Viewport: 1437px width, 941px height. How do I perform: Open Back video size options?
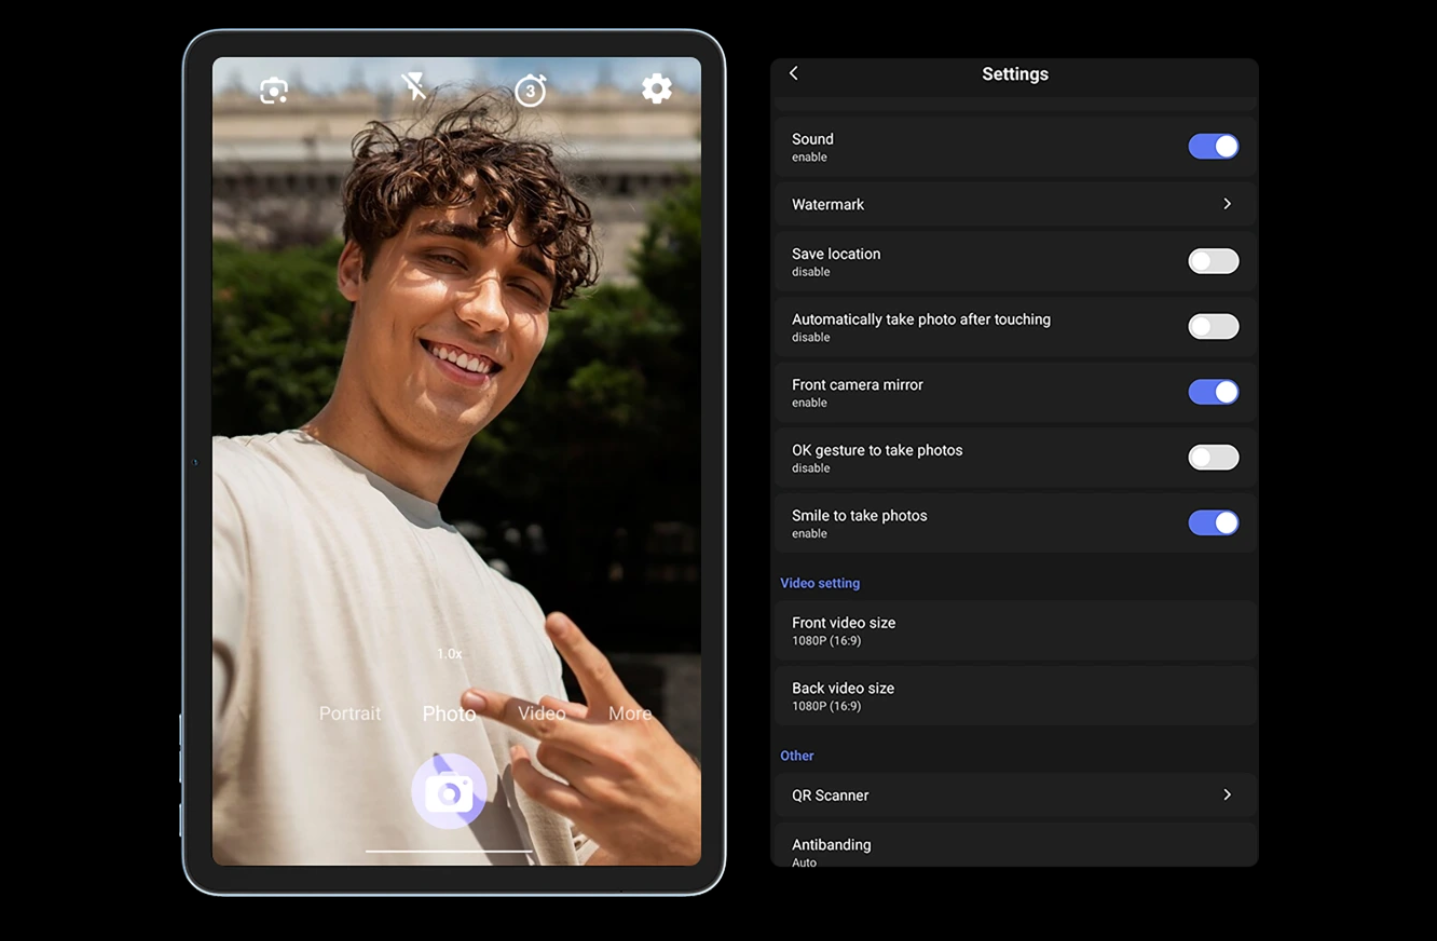tap(1014, 696)
